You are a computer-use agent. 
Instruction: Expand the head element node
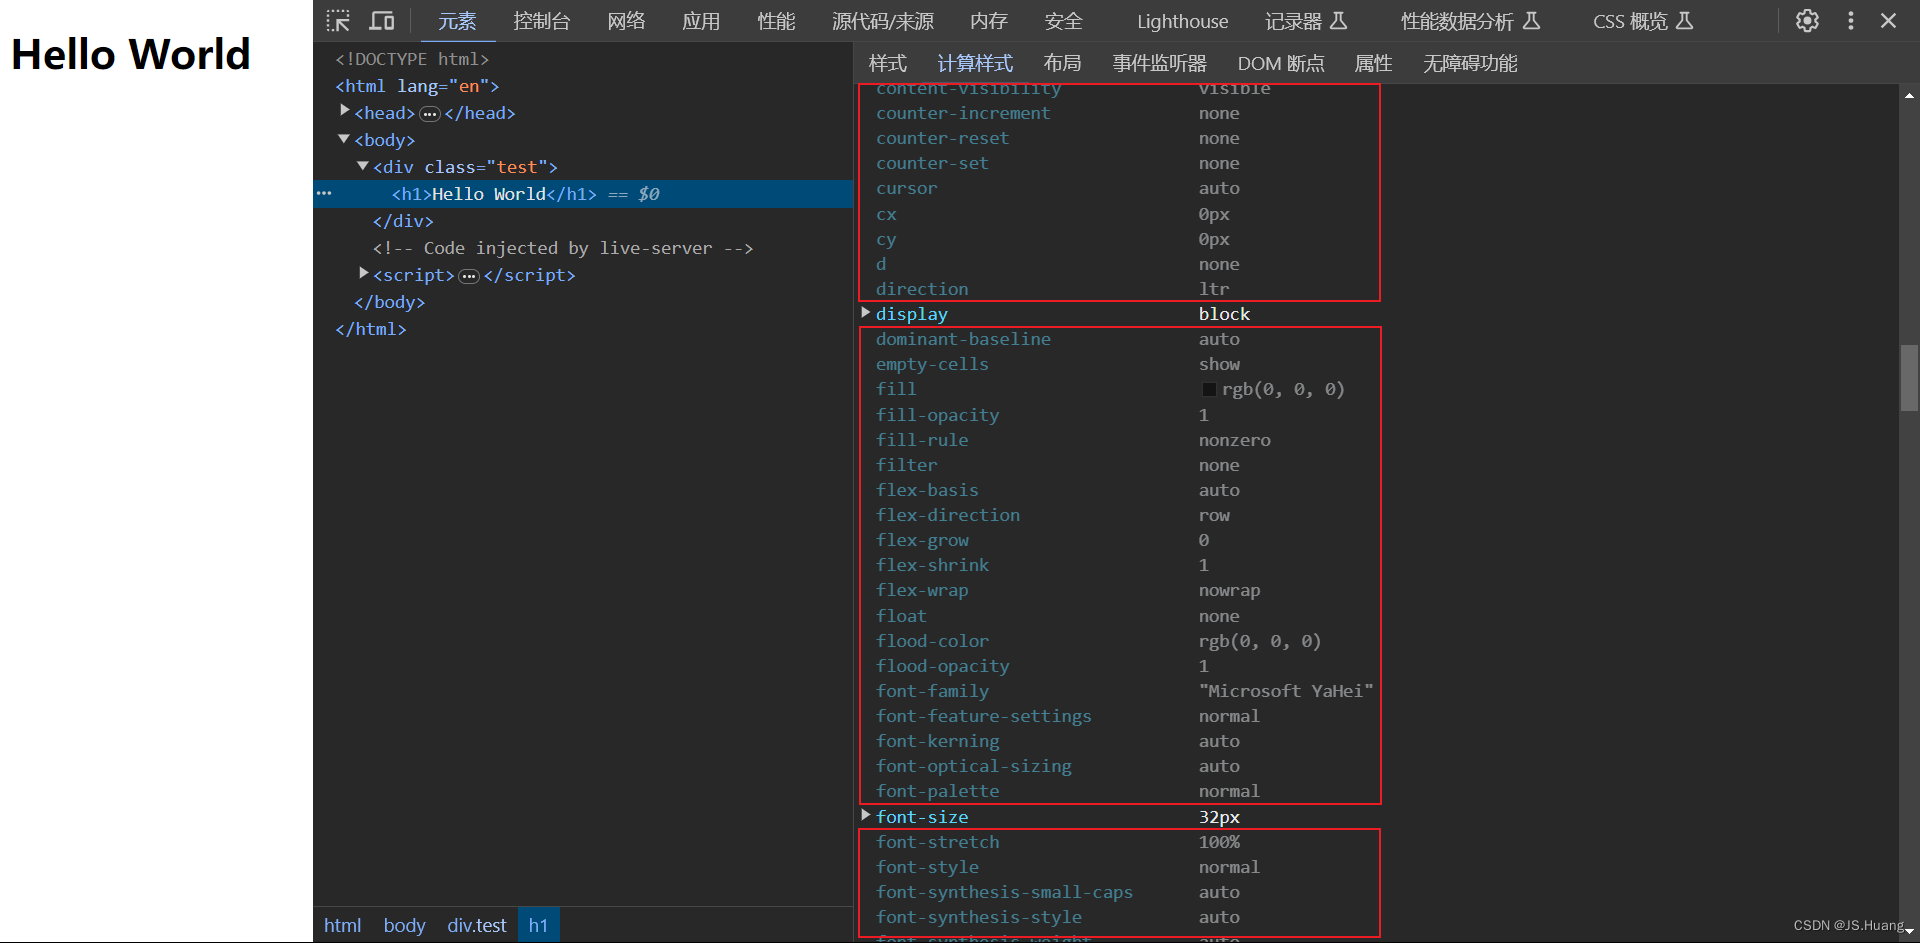coord(345,112)
